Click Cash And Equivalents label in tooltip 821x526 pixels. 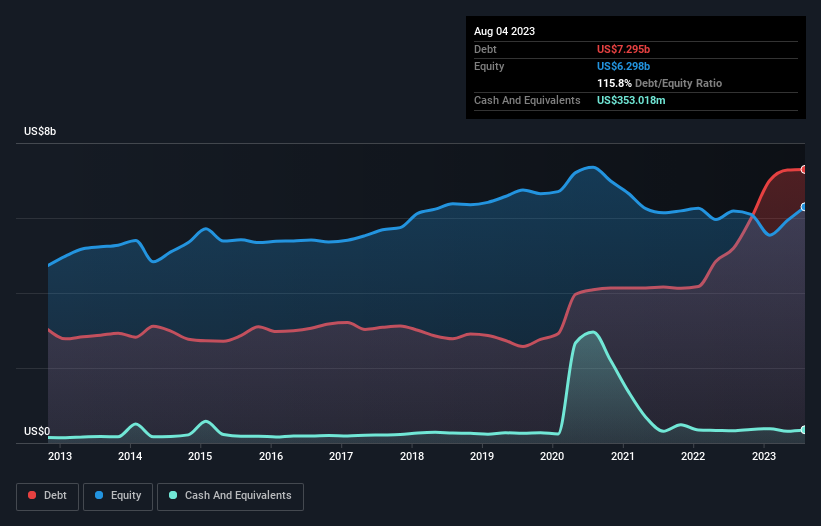point(527,100)
